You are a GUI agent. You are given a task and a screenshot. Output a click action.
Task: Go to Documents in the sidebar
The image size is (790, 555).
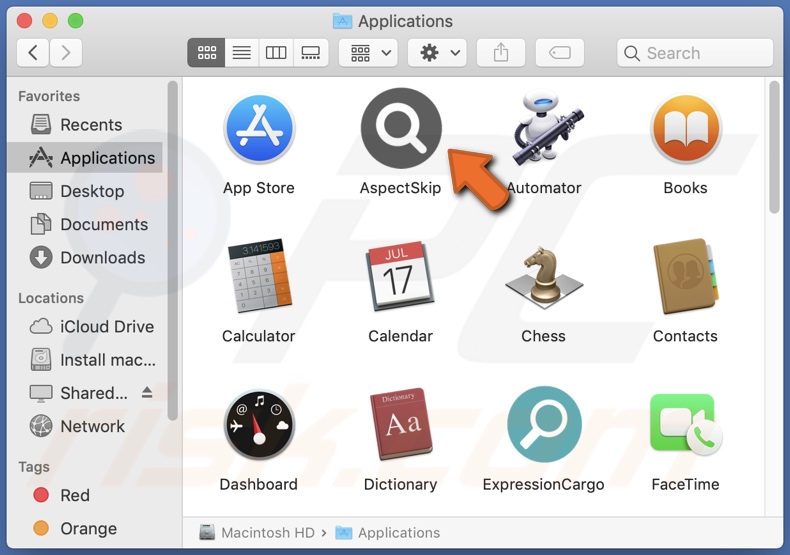85,224
